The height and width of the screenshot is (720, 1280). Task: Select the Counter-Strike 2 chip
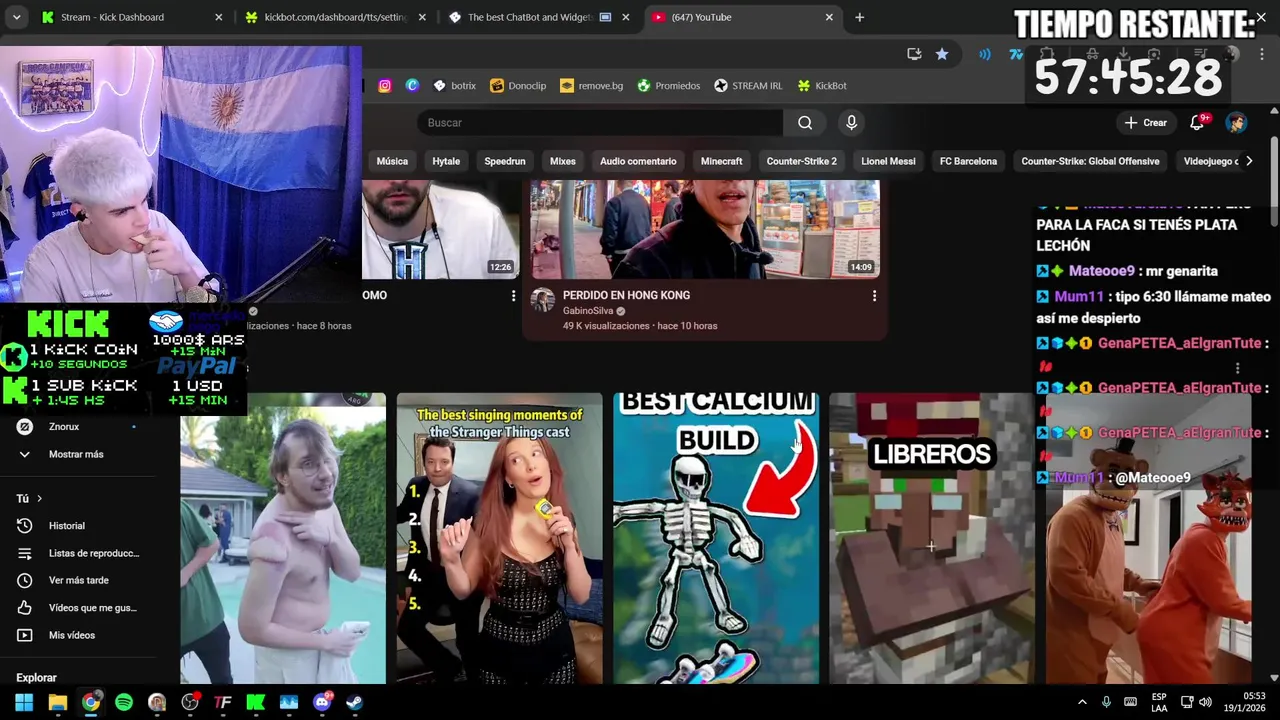coord(802,161)
